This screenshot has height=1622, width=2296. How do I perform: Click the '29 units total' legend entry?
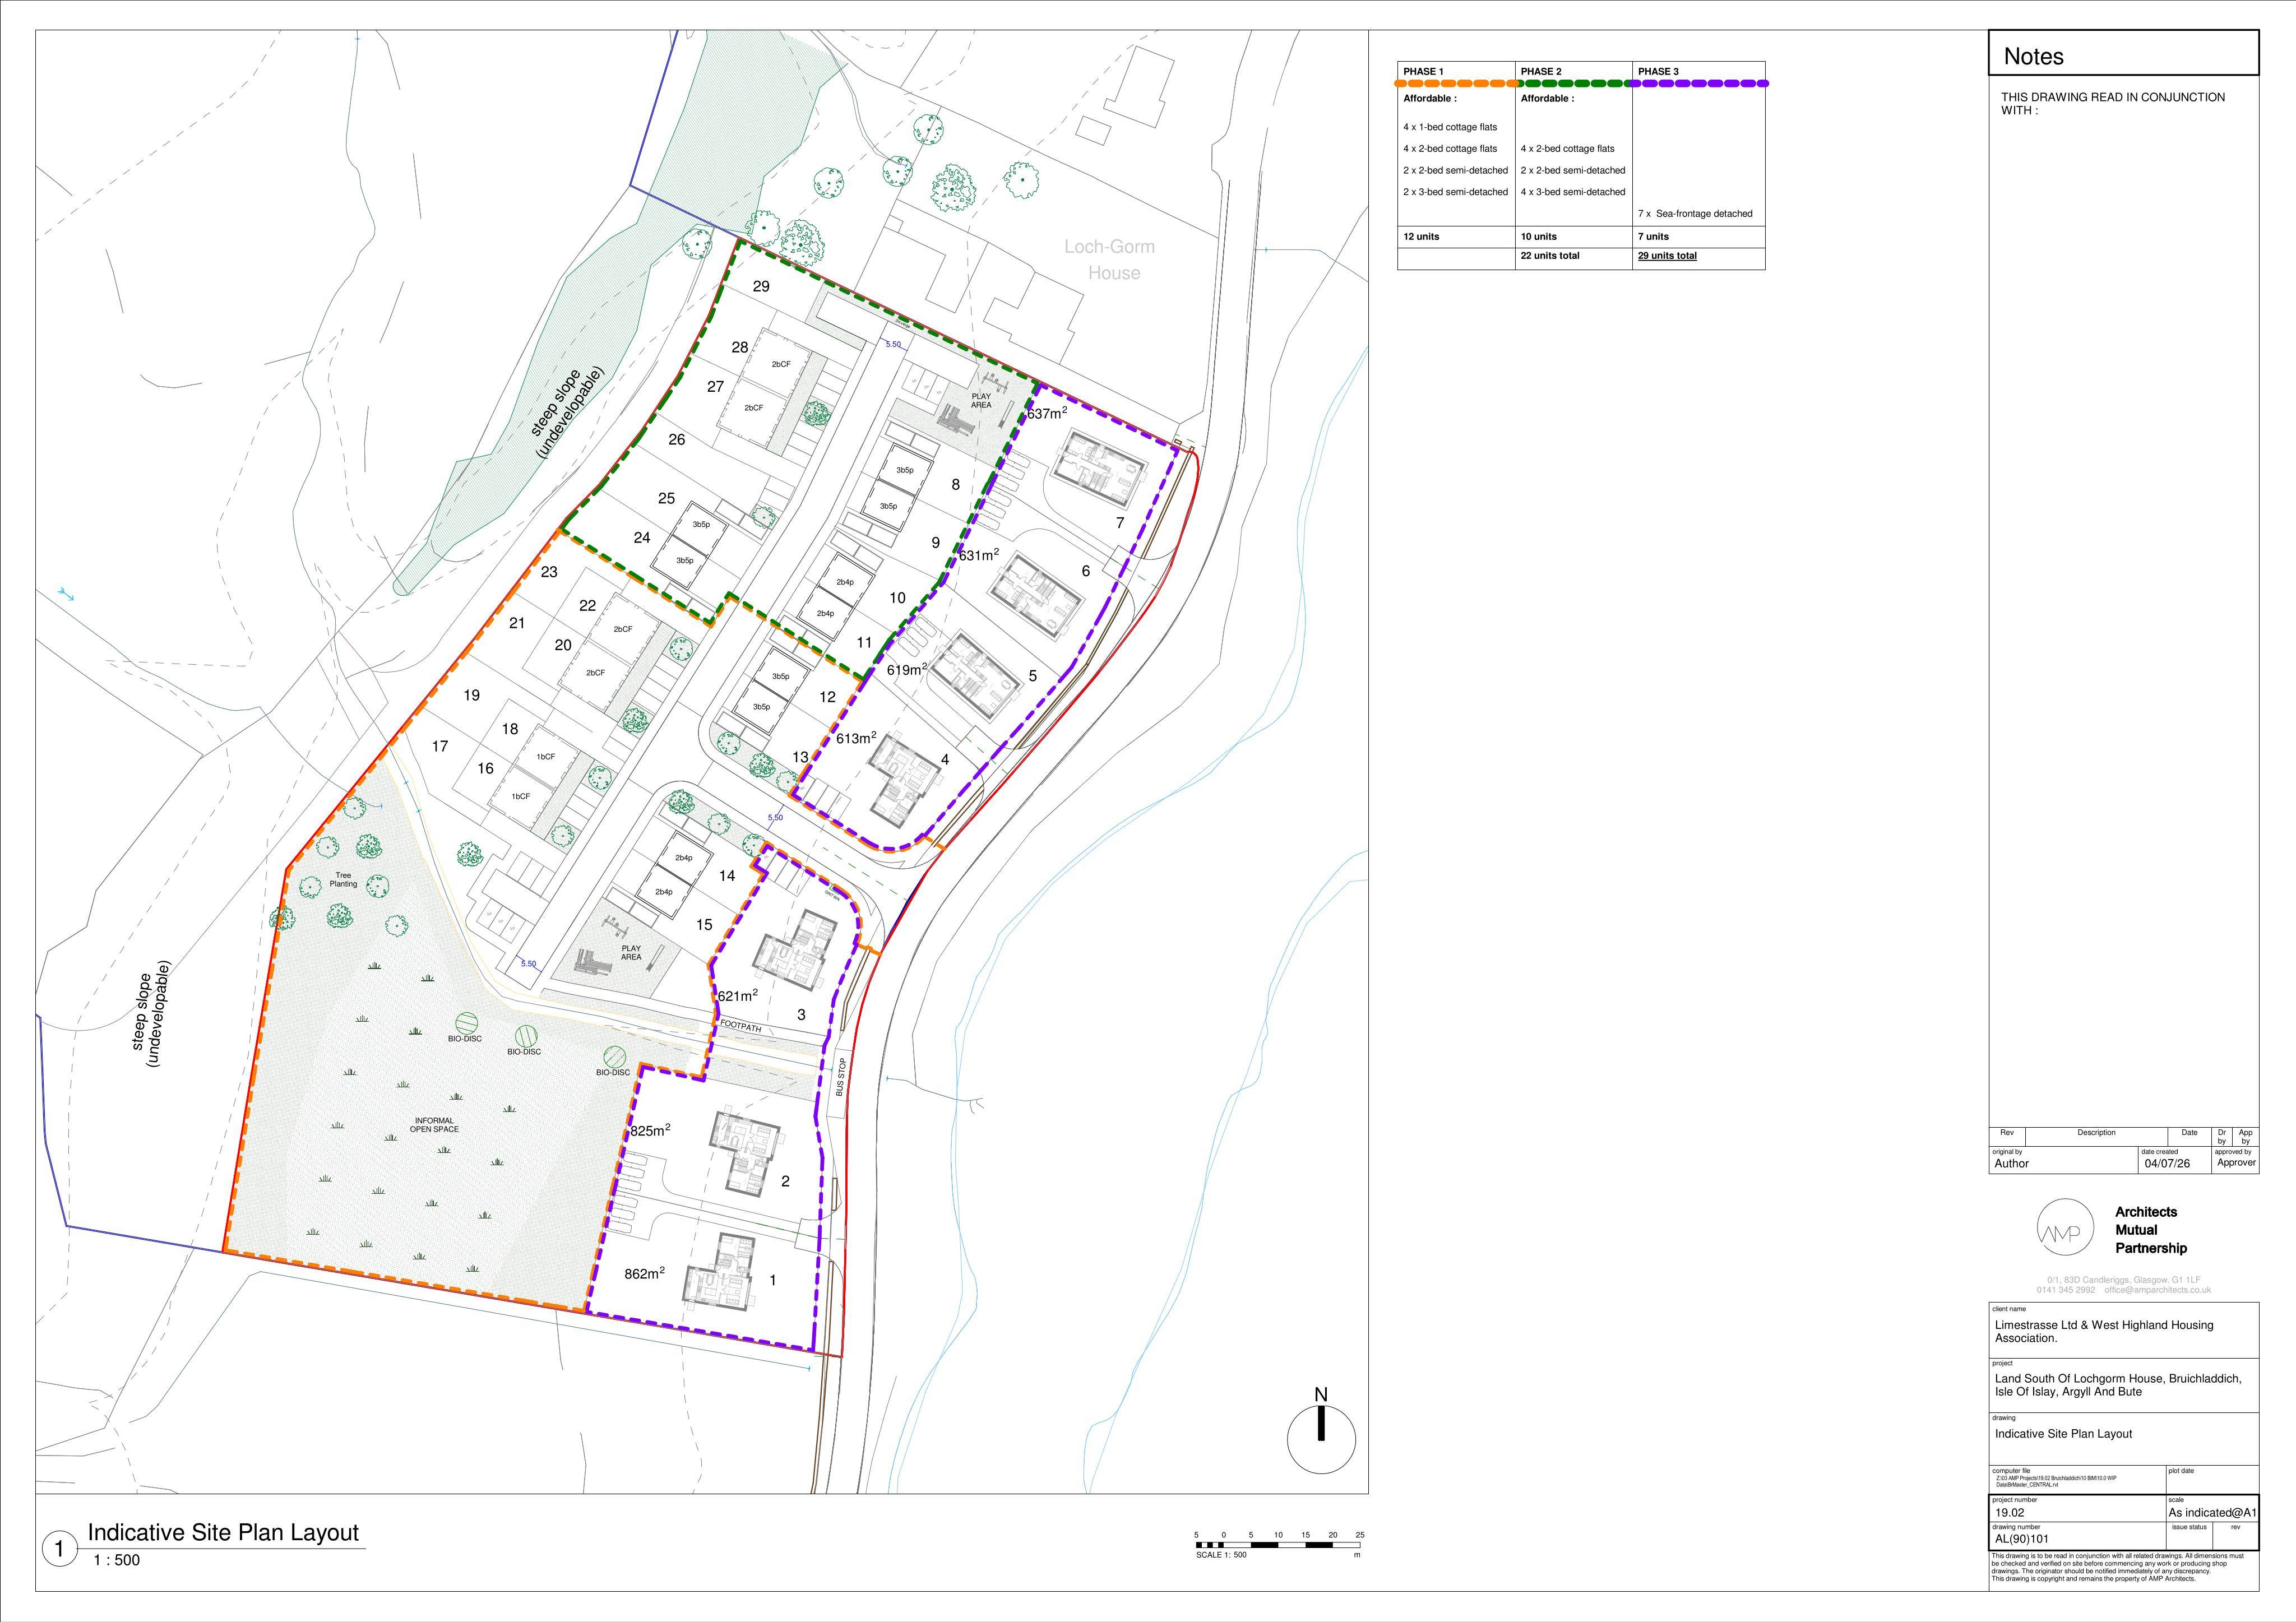click(x=1667, y=256)
